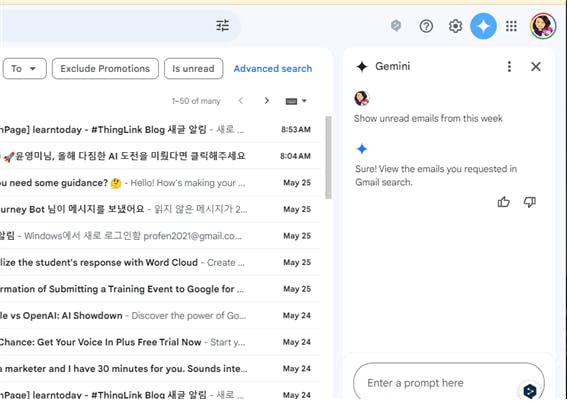
Task: Click the 'Show unread emails from this week' prompt
Action: tap(428, 118)
